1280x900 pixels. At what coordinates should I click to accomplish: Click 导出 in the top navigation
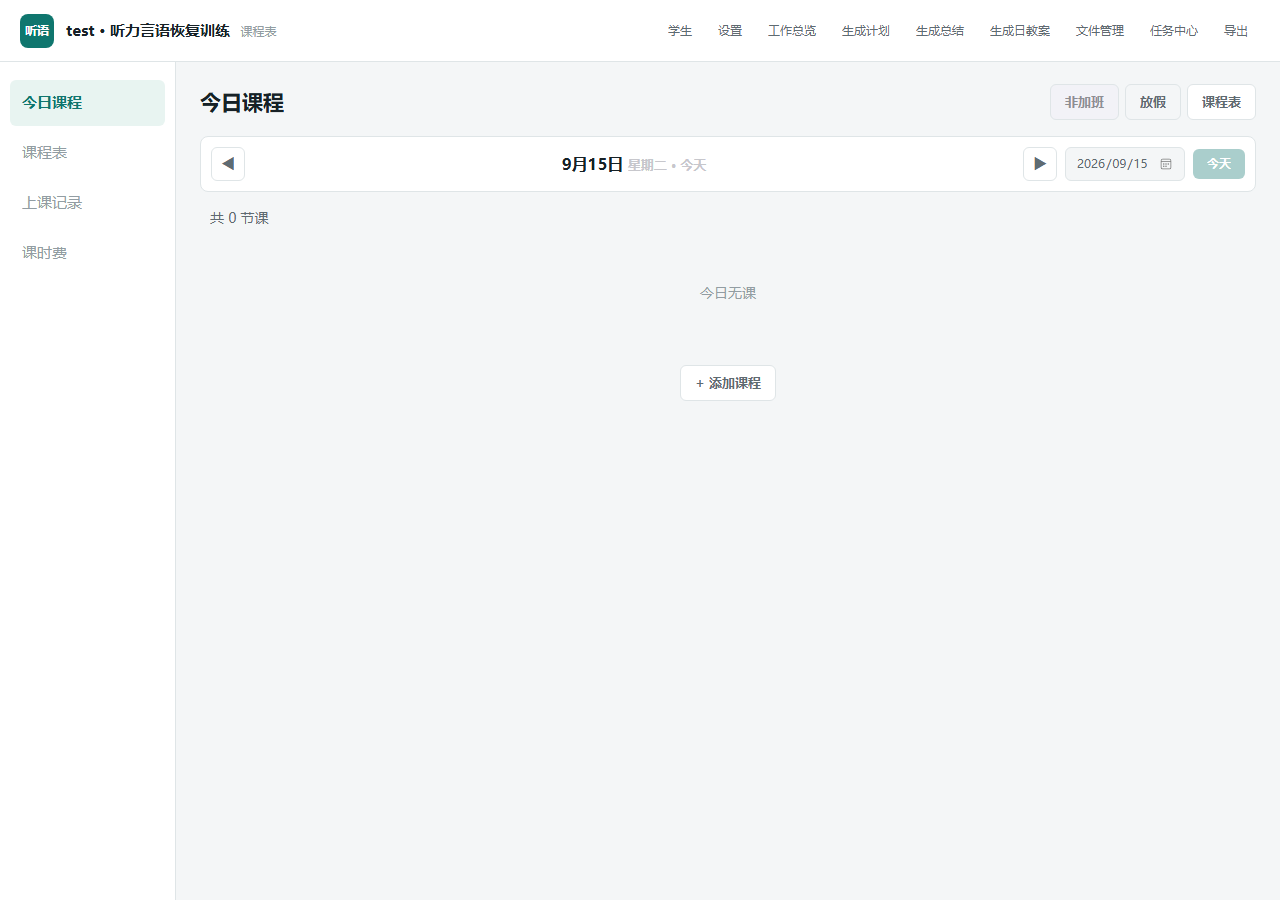pyautogui.click(x=1236, y=31)
